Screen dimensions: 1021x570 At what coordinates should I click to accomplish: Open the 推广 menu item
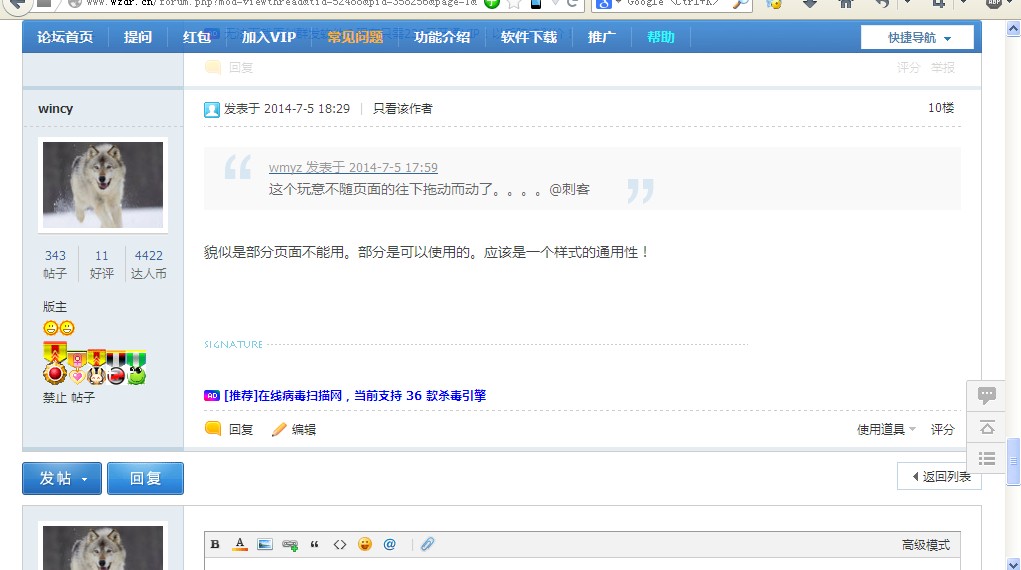click(602, 37)
